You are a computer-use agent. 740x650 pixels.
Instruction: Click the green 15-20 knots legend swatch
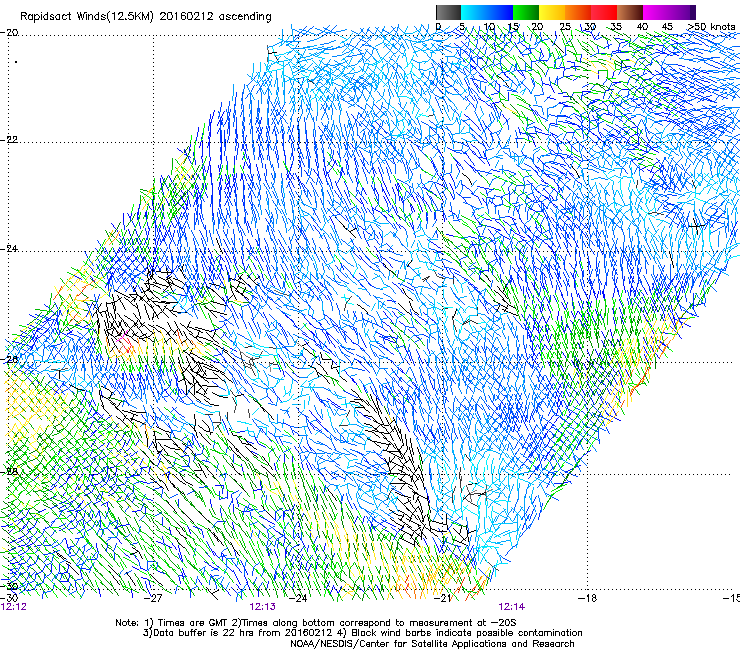(x=526, y=12)
